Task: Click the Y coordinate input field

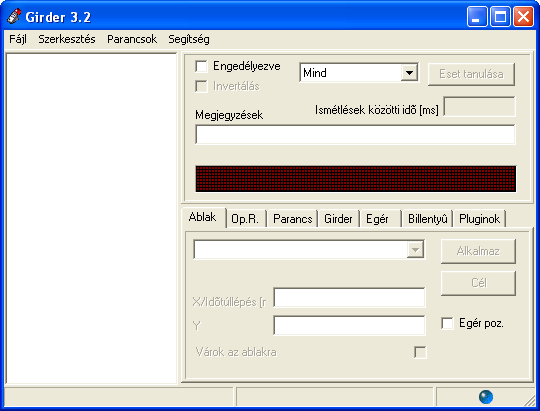Action: 350,326
